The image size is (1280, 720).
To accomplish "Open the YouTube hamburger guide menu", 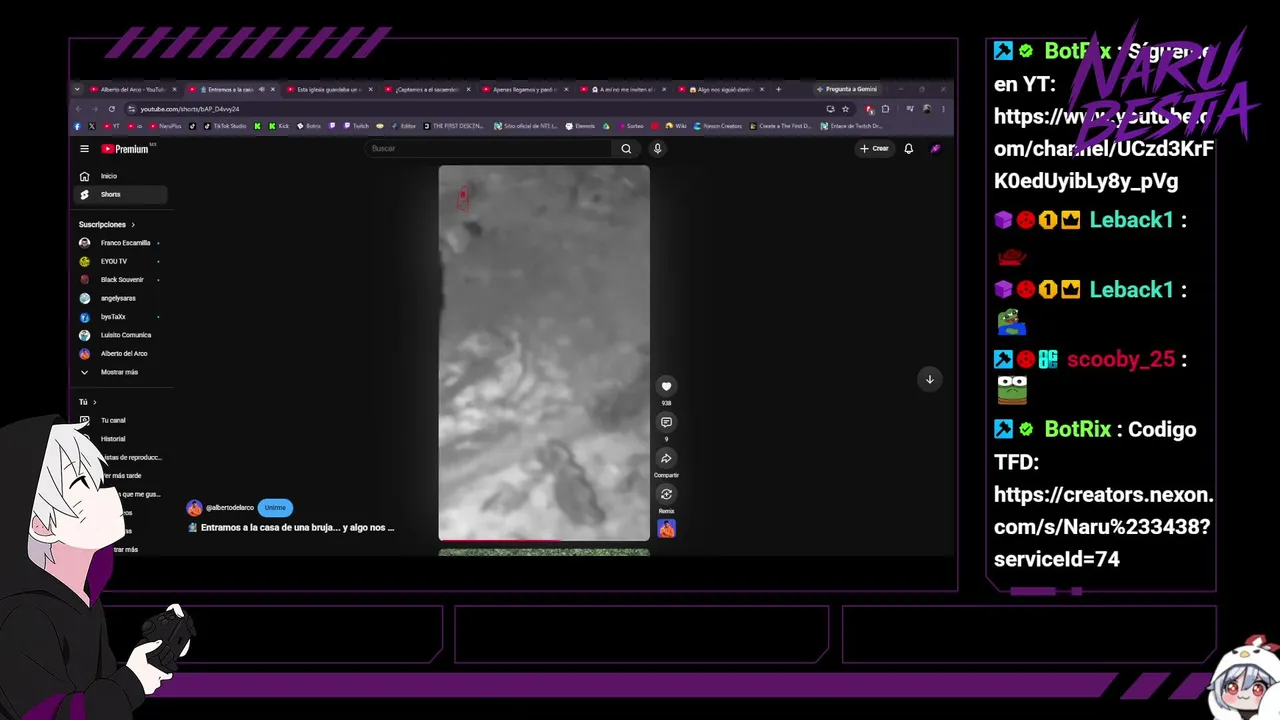I will (85, 149).
